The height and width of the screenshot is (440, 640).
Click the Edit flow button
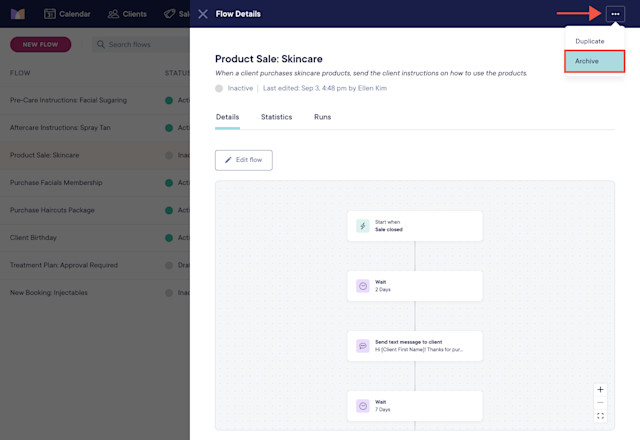[244, 160]
